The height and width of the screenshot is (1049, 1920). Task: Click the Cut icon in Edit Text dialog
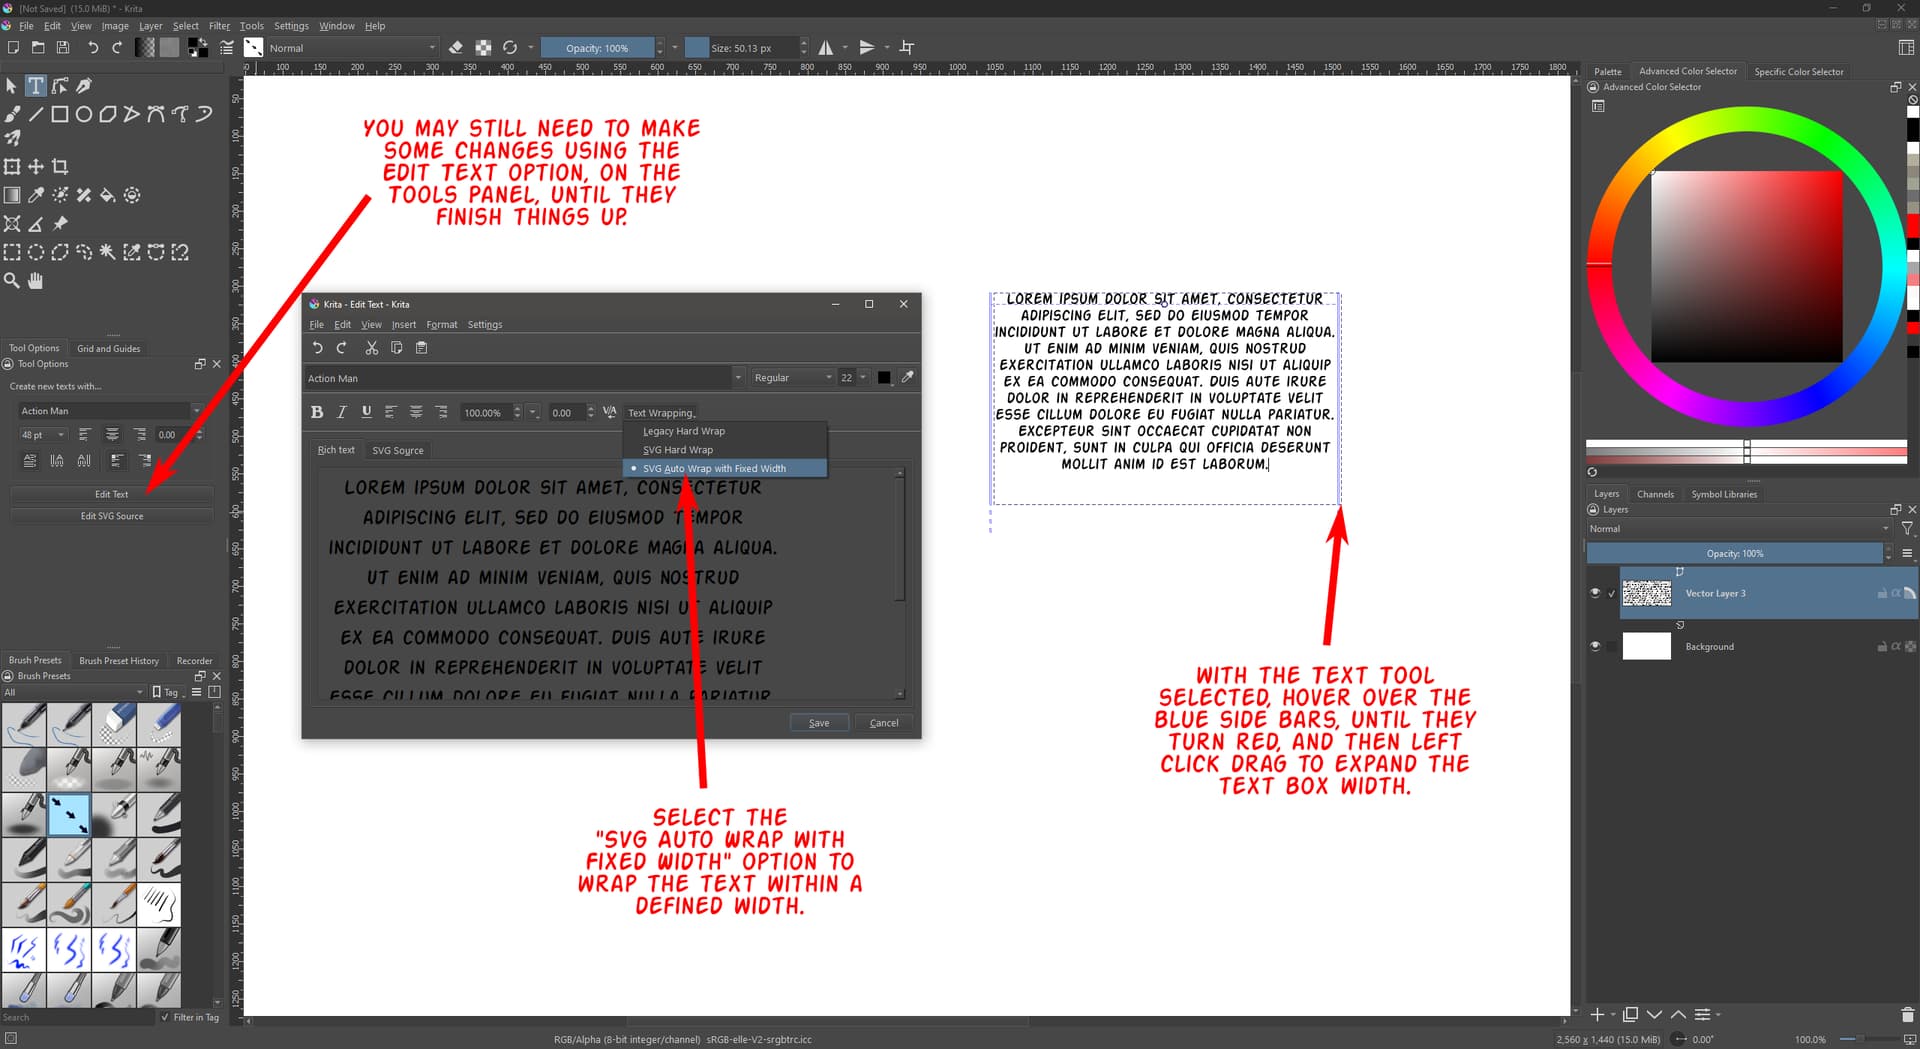[372, 348]
